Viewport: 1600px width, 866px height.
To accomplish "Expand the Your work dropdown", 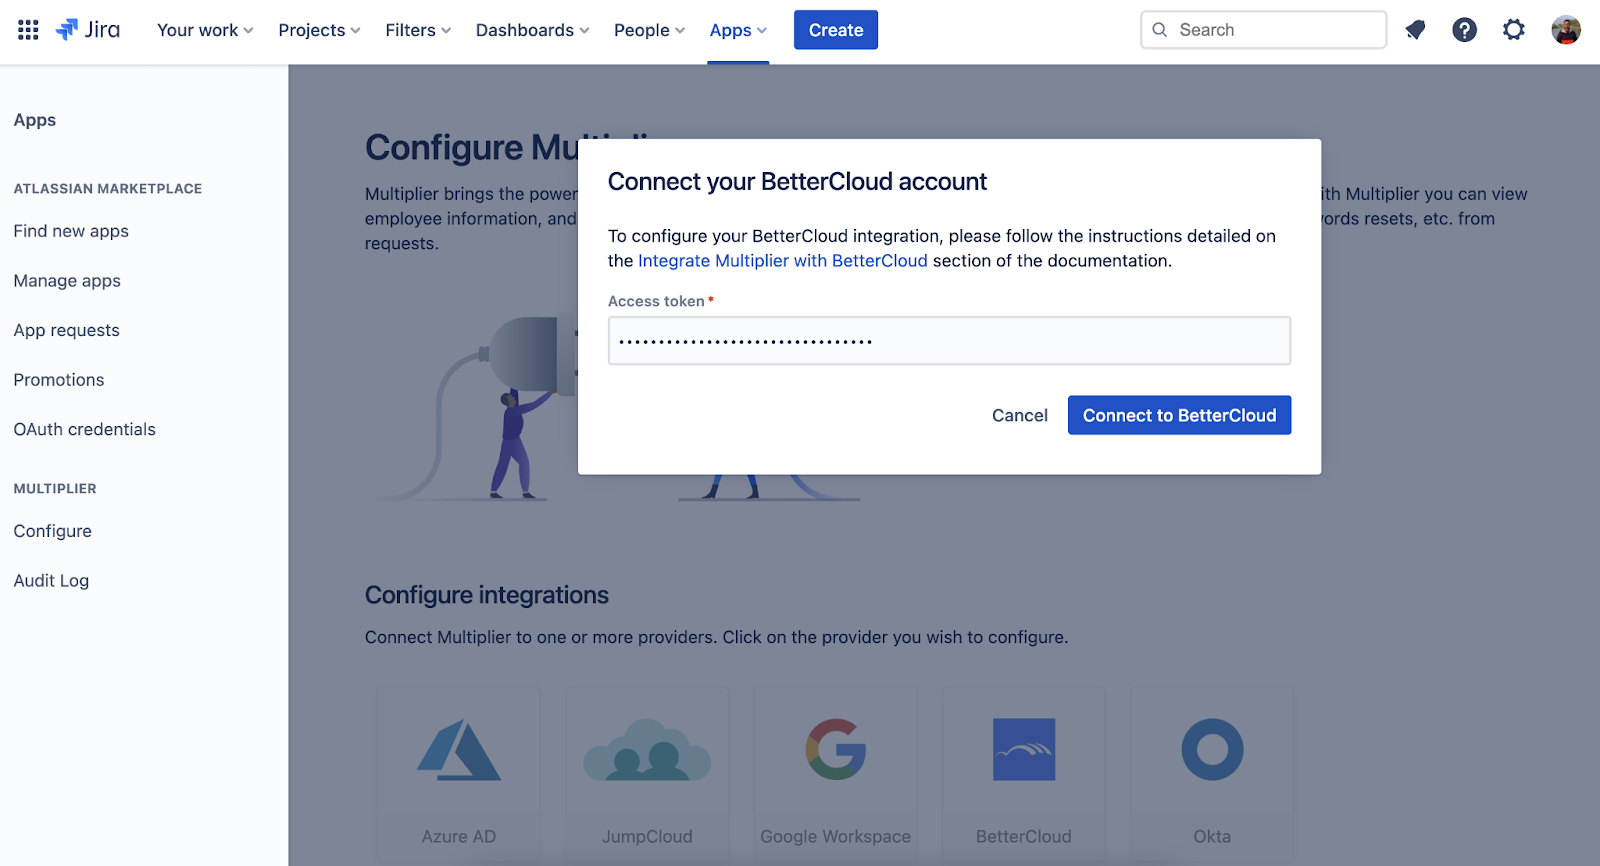I will pyautogui.click(x=205, y=30).
